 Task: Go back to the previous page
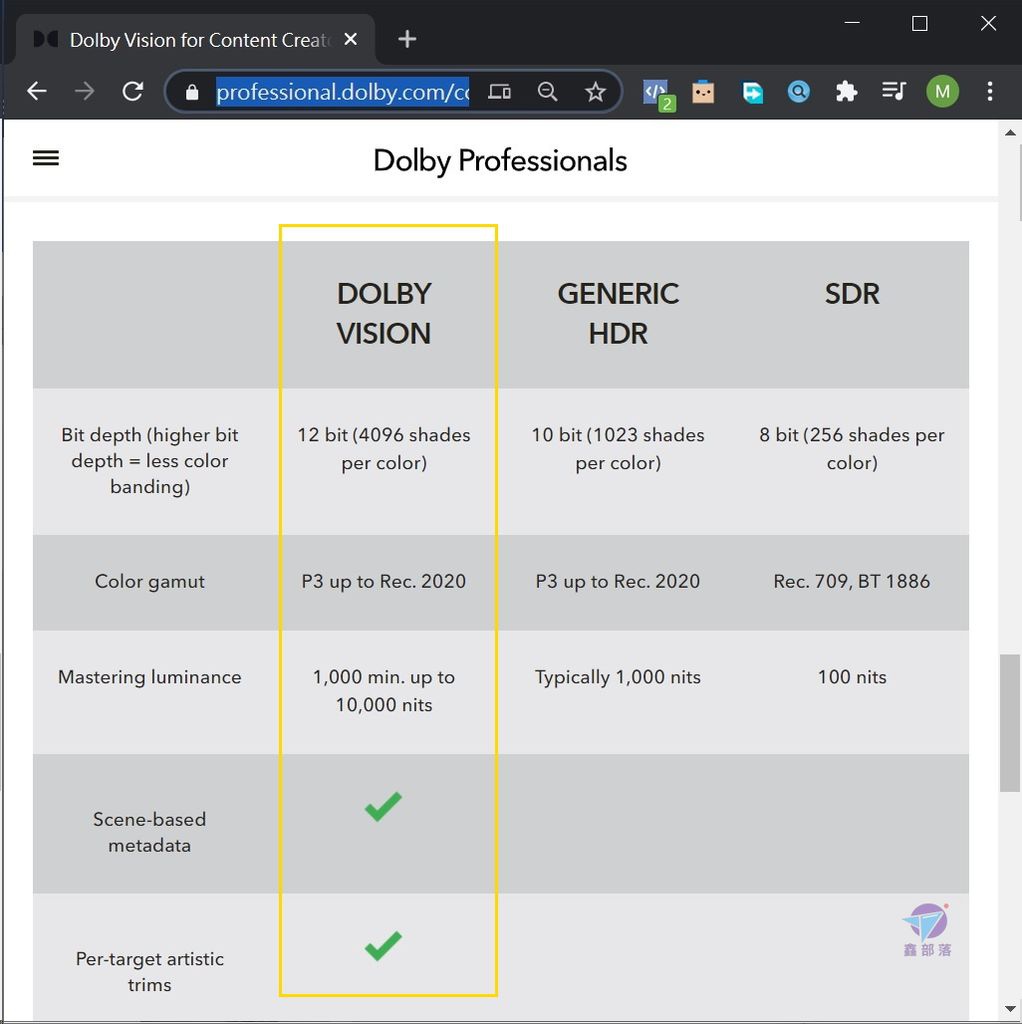37,91
